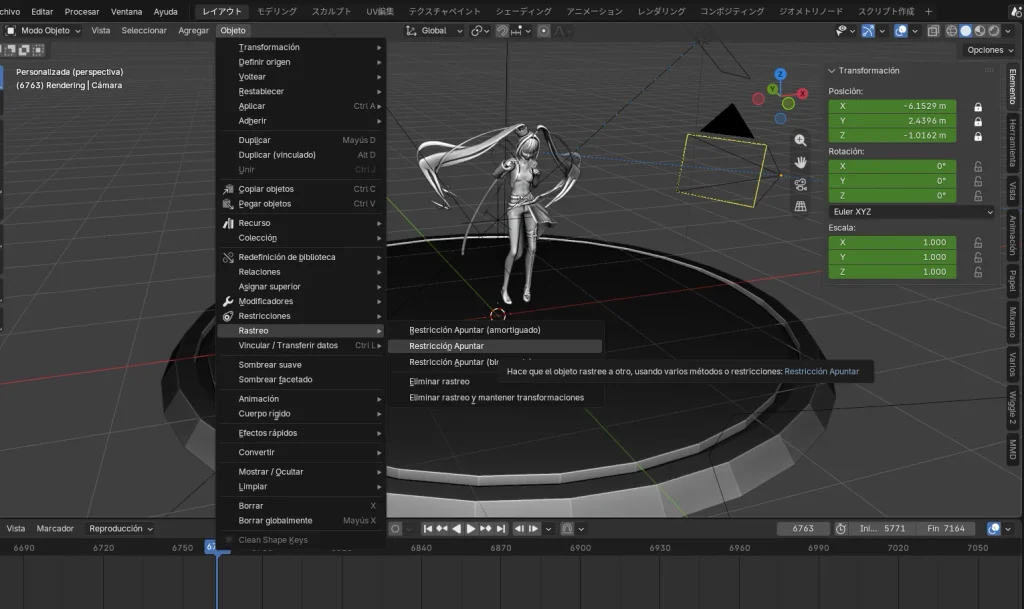Open Herramienta sidebar tab
This screenshot has width=1024, height=609.
pos(1012,143)
